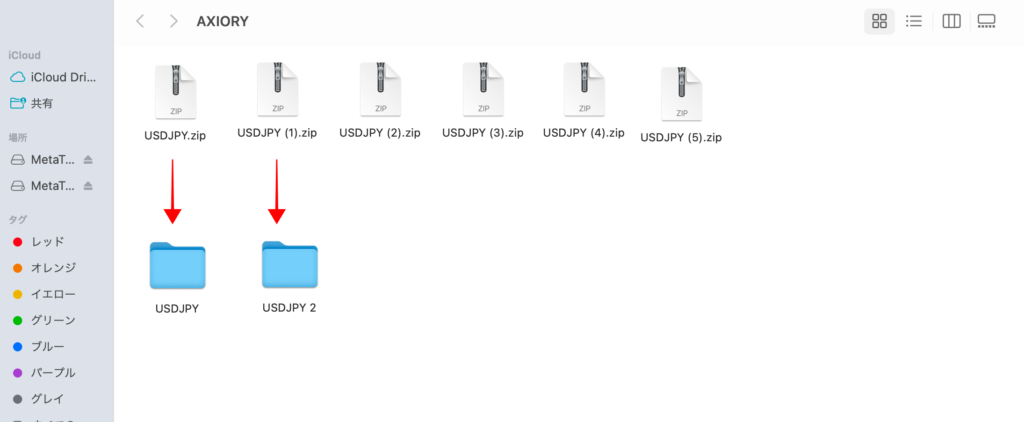Switch to gallery view
This screenshot has width=1024, height=422.
coord(986,22)
